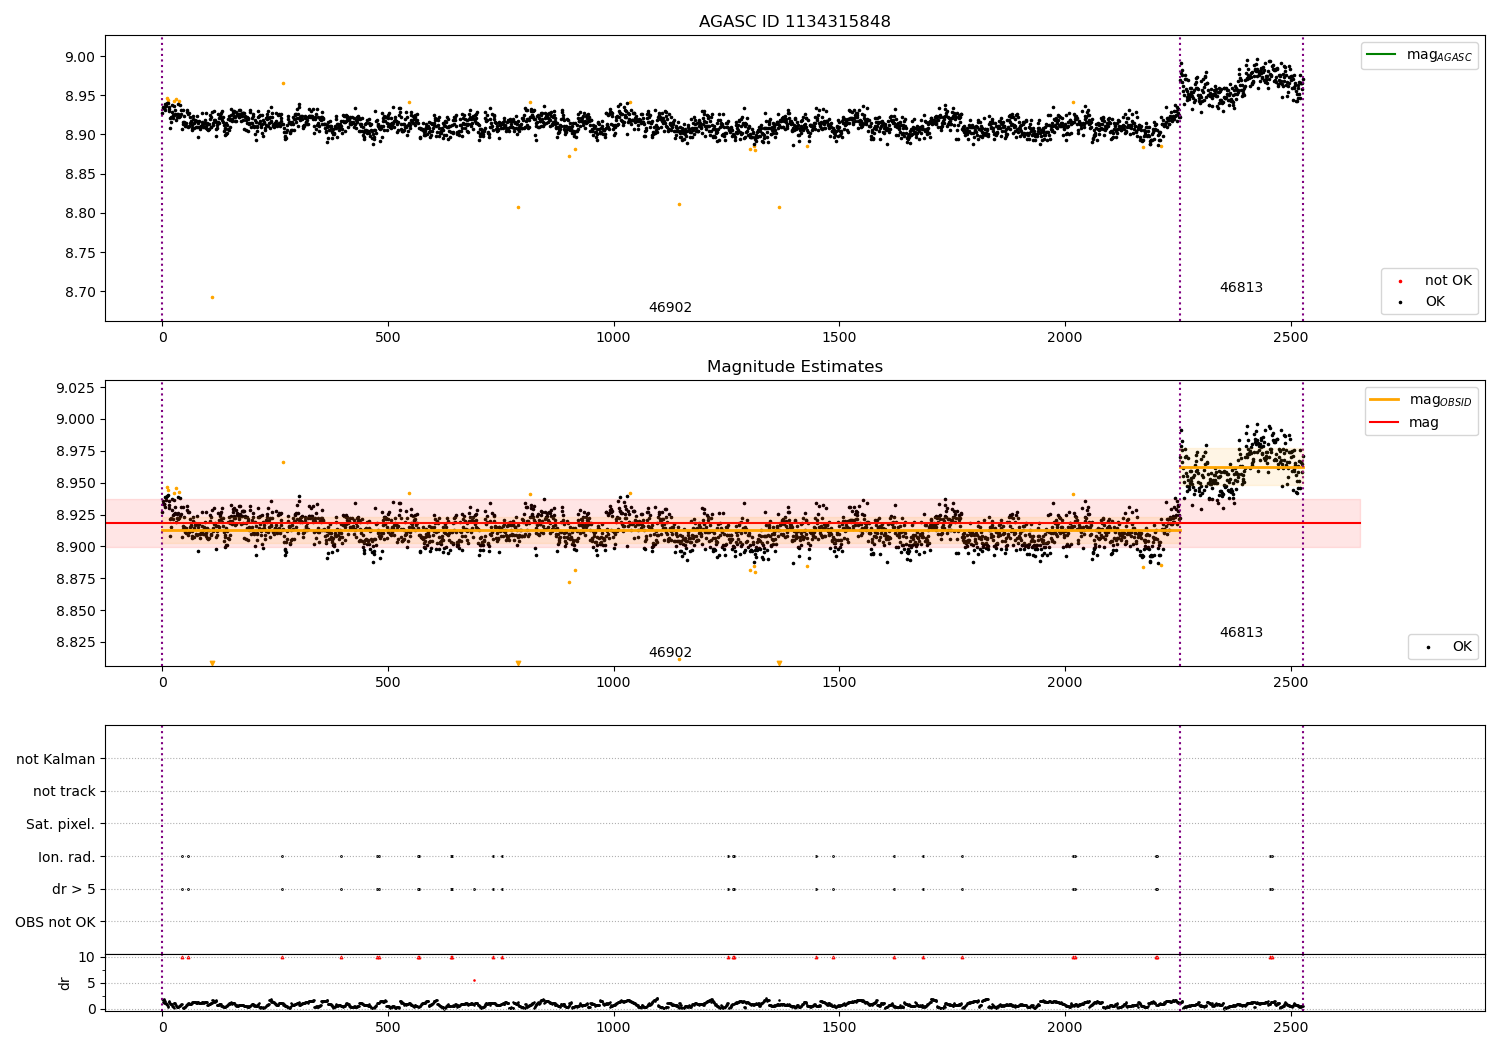Click the orange outlier point near 8.69 magnitude
The image size is (1500, 1050).
click(x=212, y=297)
